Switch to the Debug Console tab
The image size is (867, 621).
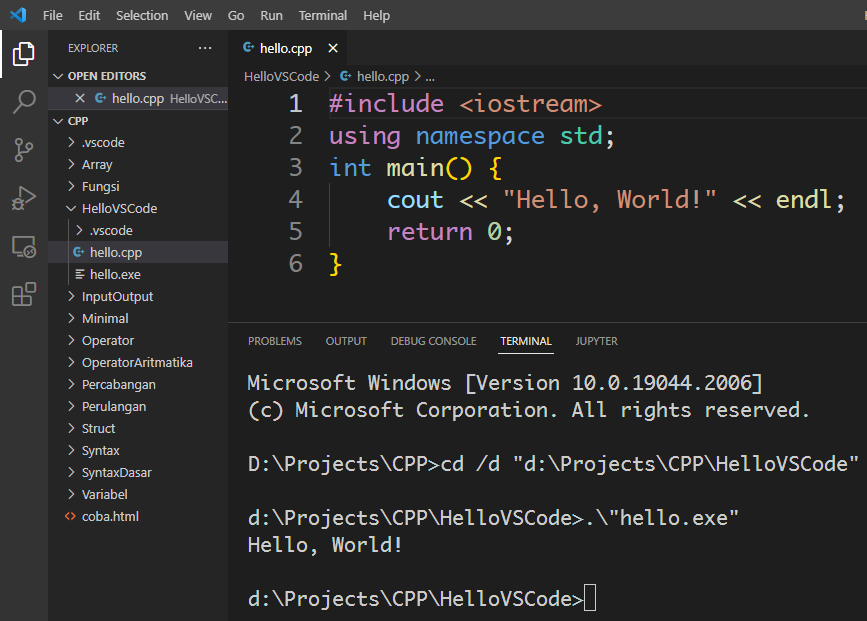[x=433, y=341]
